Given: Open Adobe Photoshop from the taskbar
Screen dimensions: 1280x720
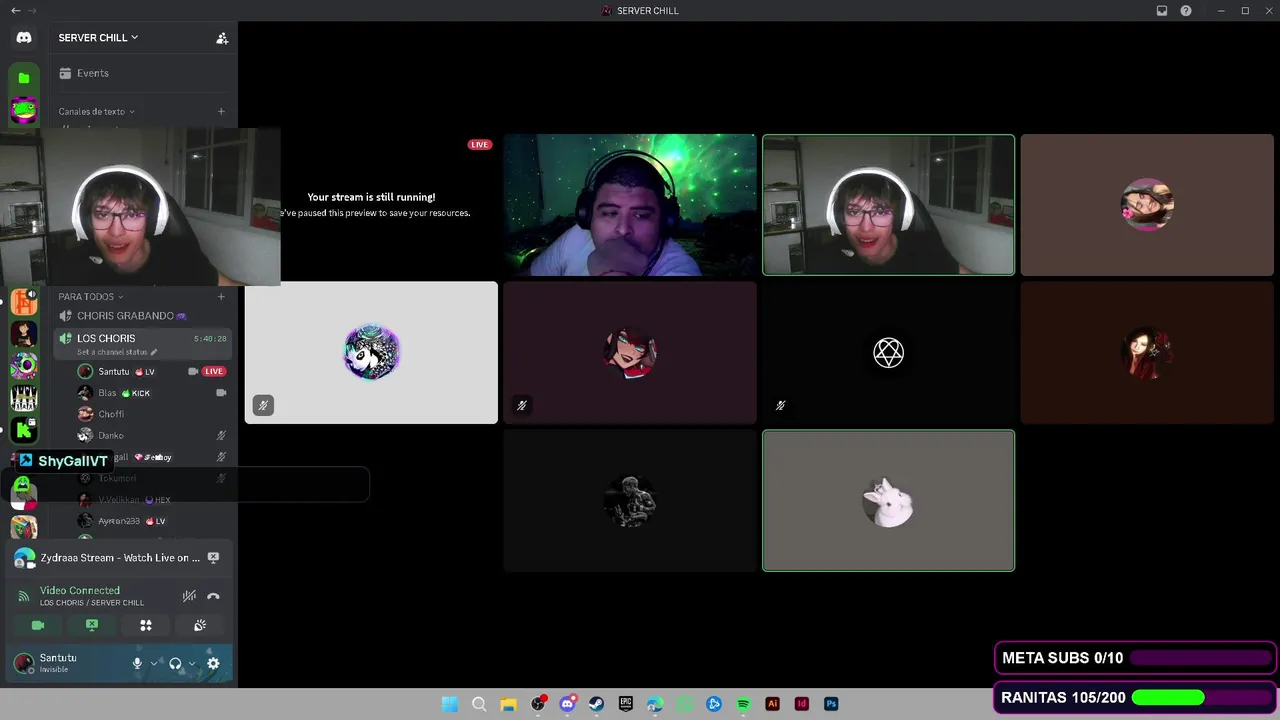Looking at the screenshot, I should 831,704.
